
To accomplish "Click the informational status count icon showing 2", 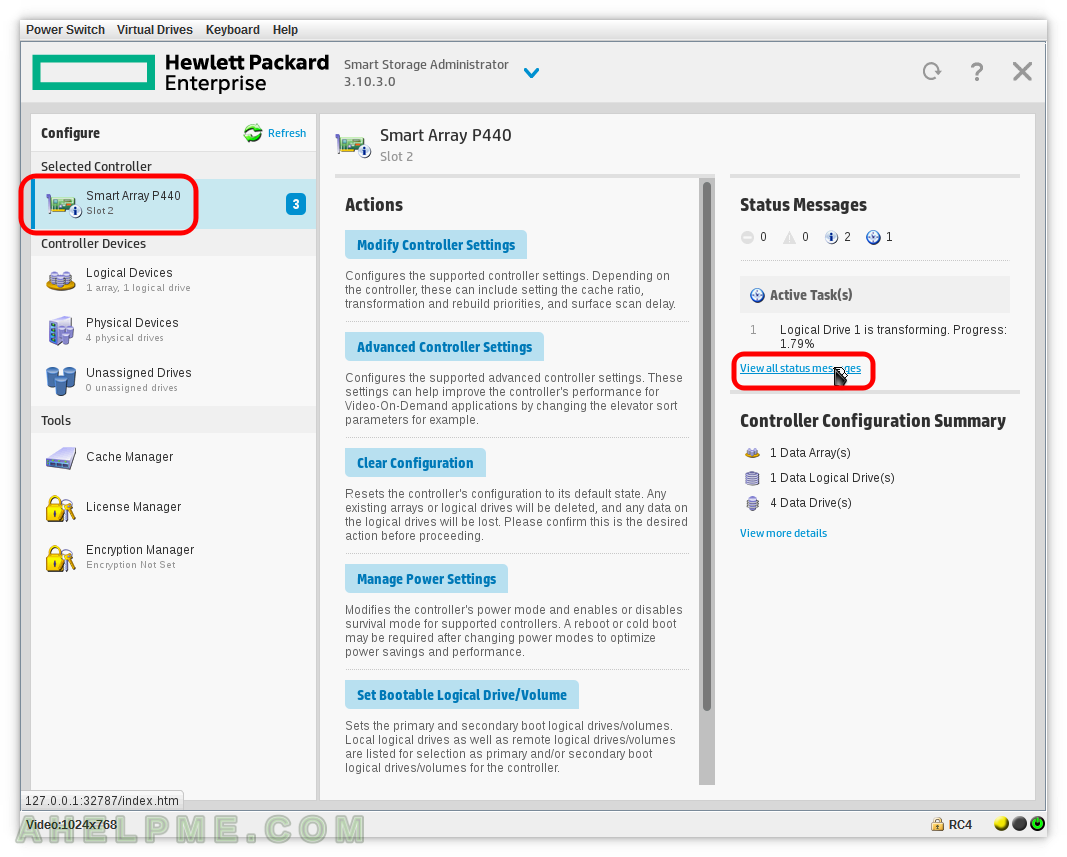I will click(x=832, y=238).
